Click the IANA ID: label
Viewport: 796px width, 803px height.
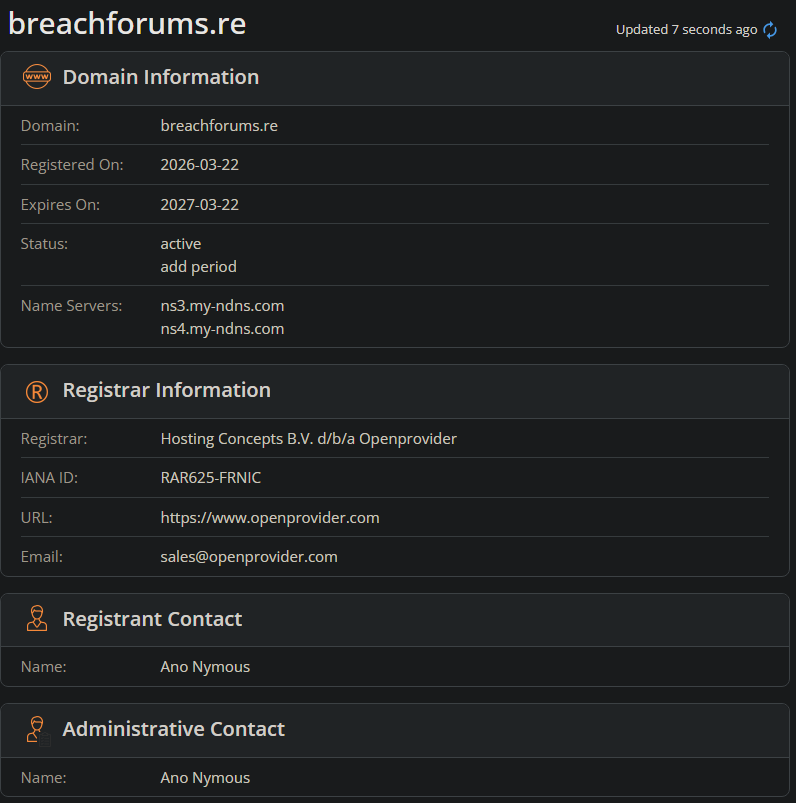[x=49, y=478]
